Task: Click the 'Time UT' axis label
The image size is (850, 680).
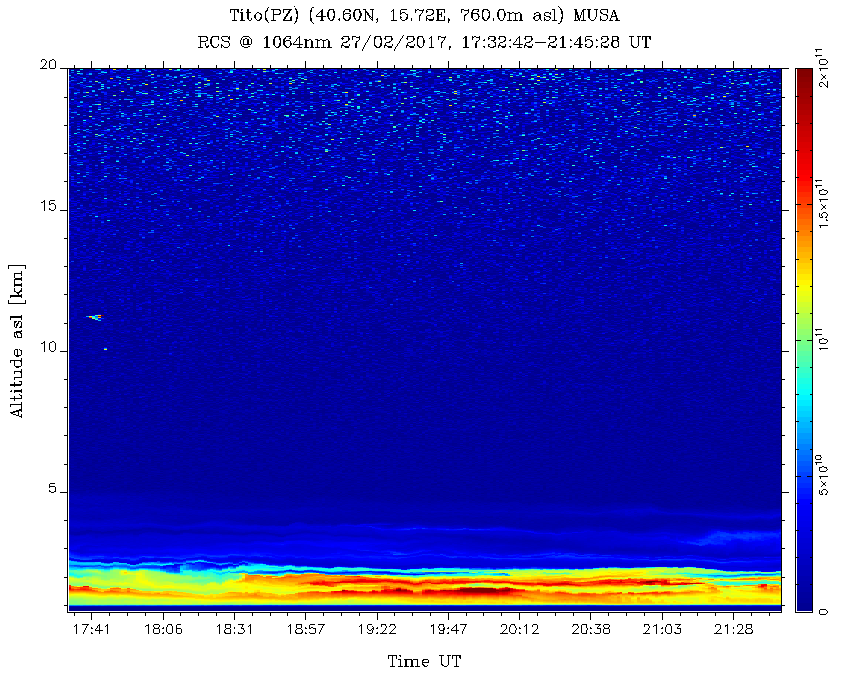Action: (x=424, y=662)
